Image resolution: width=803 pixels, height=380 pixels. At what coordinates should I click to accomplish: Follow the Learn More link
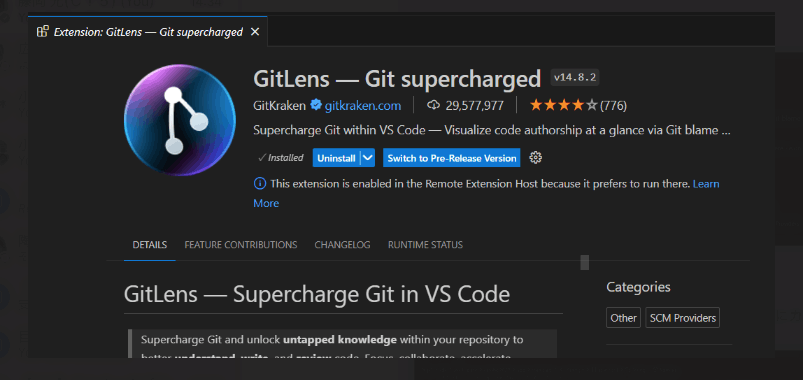706,183
